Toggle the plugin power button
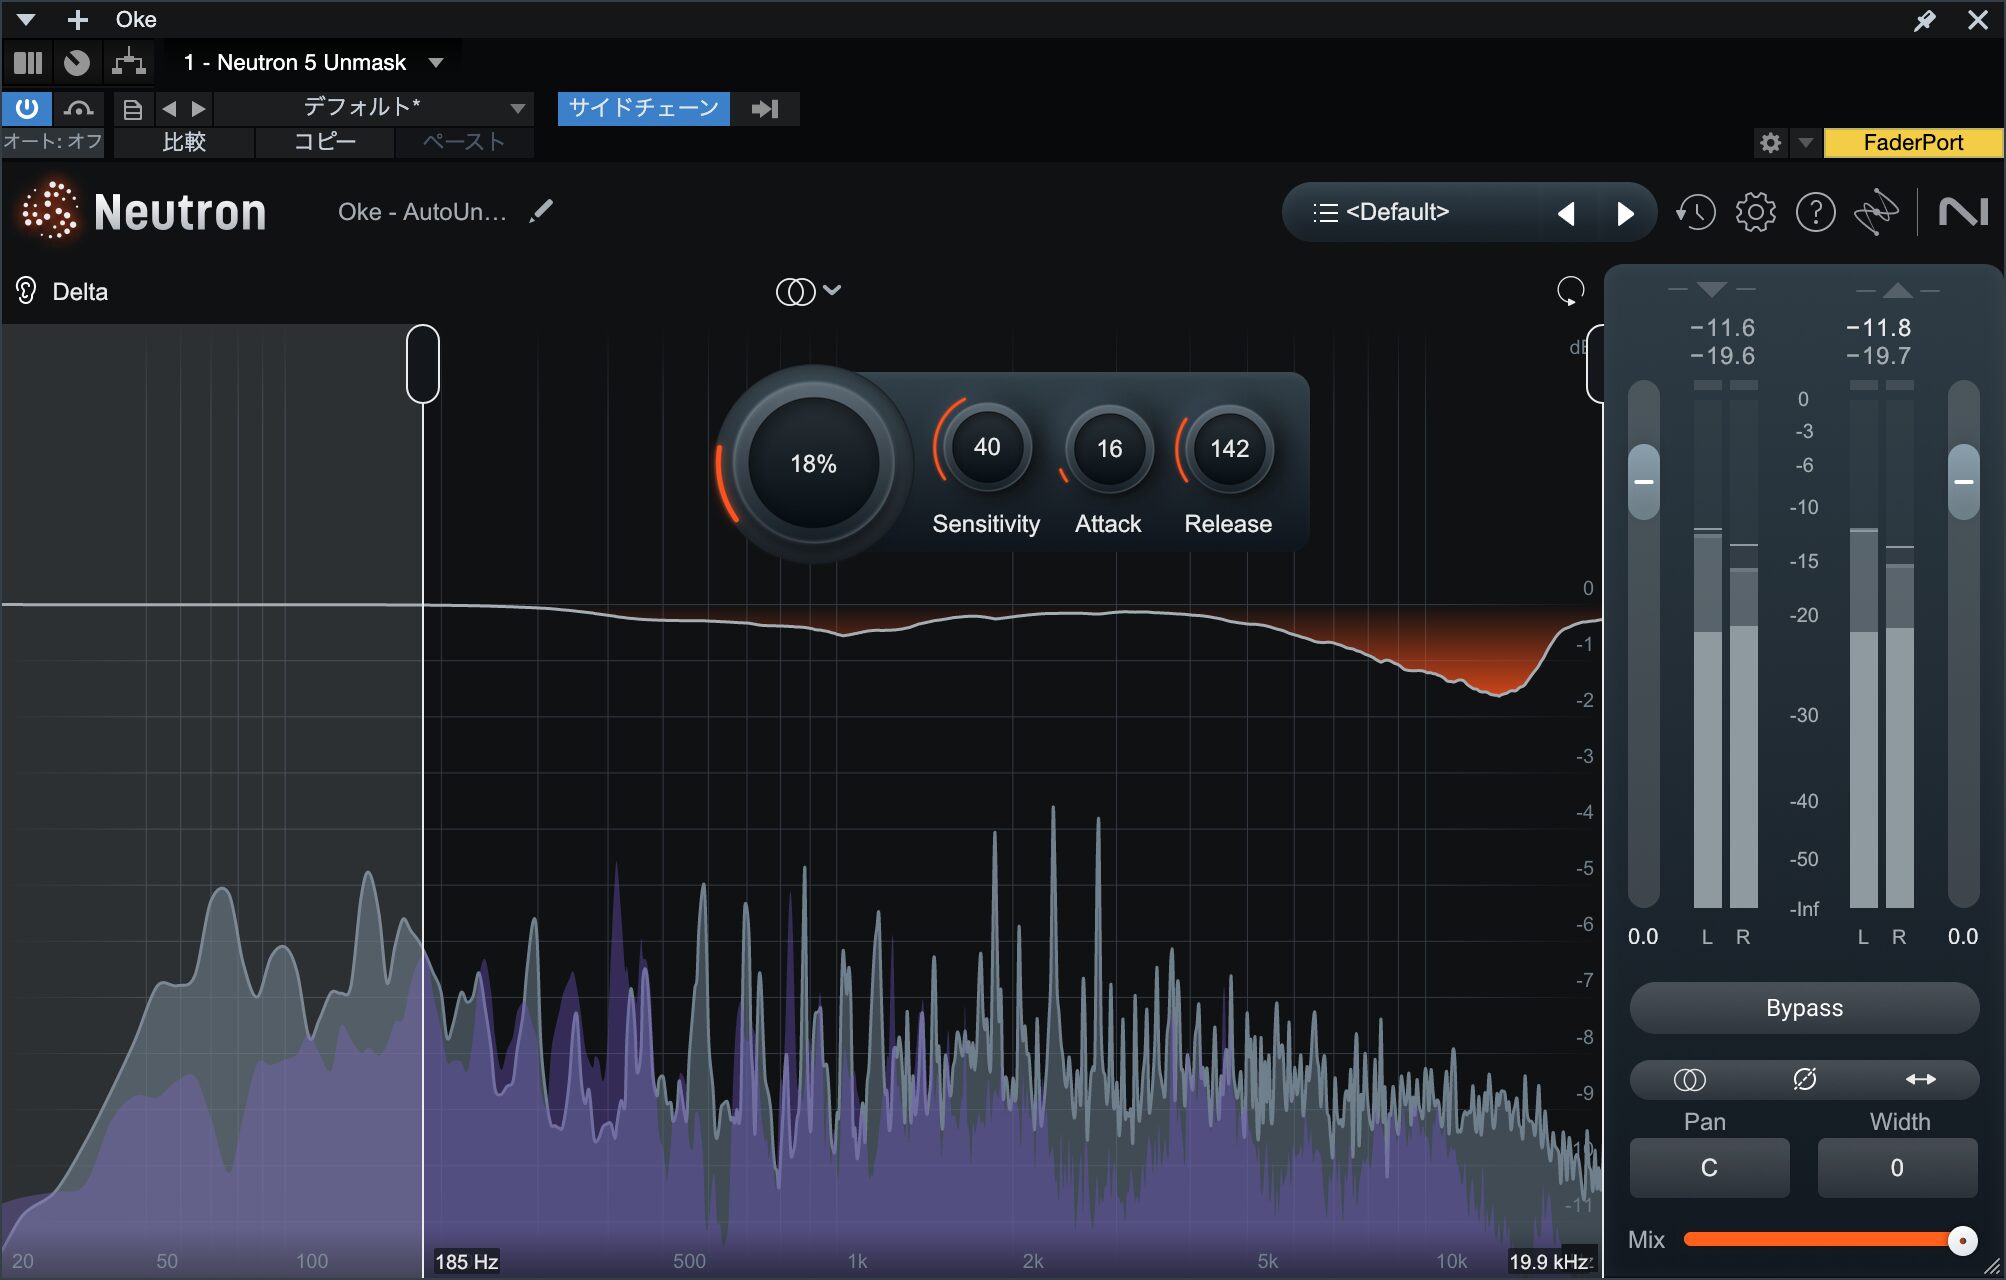Viewport: 2006px width, 1280px height. click(27, 108)
